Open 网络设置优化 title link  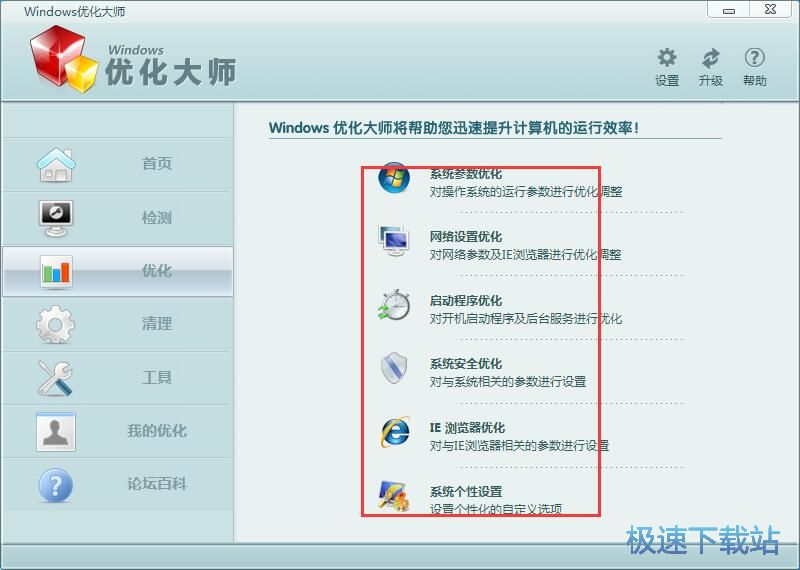tap(466, 237)
